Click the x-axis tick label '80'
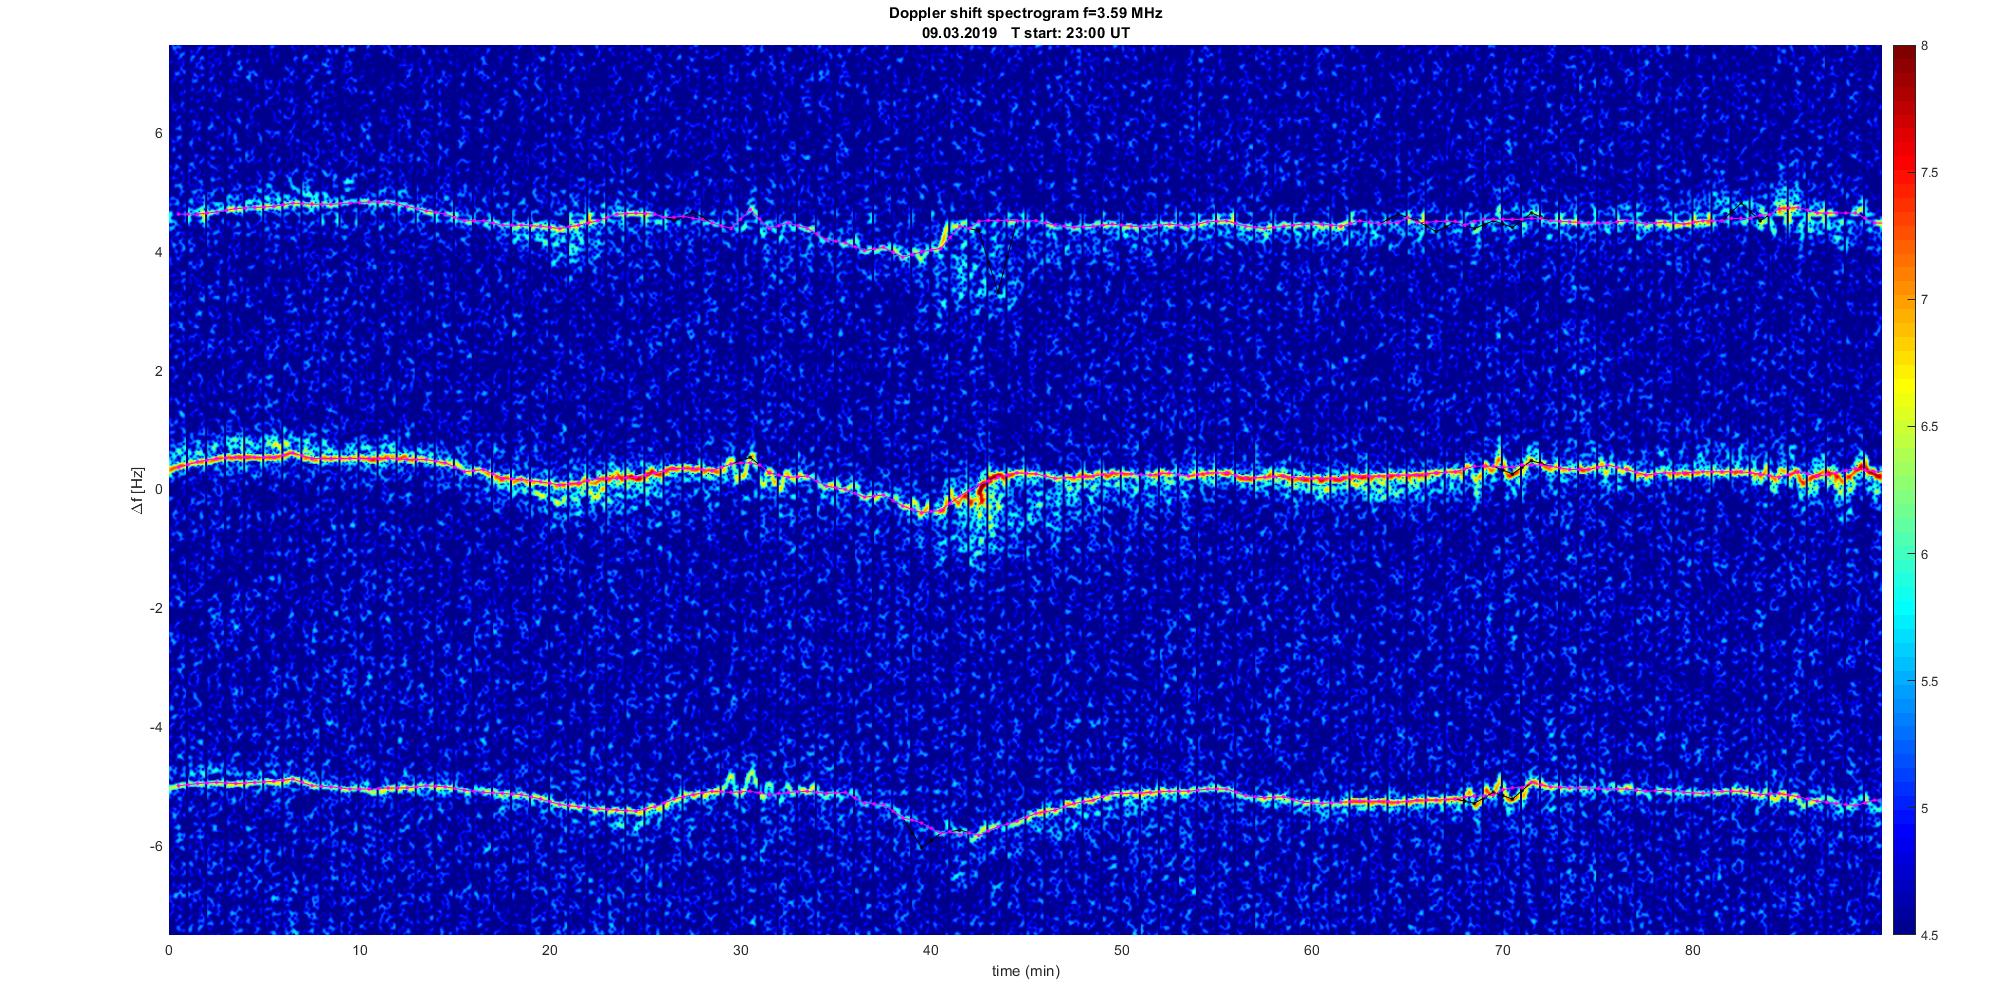Viewport: 2000px width, 1003px height. click(x=1693, y=950)
